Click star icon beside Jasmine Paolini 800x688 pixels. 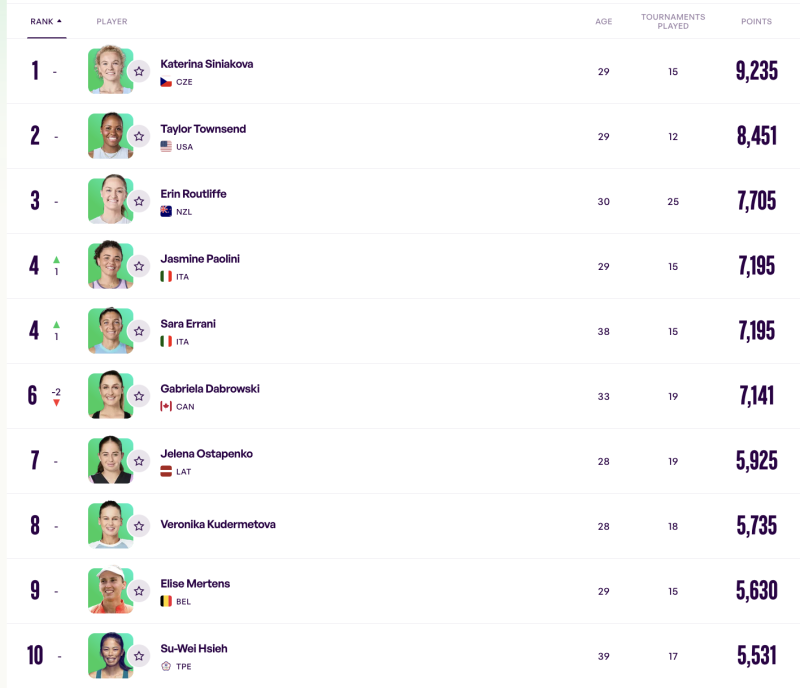139,266
